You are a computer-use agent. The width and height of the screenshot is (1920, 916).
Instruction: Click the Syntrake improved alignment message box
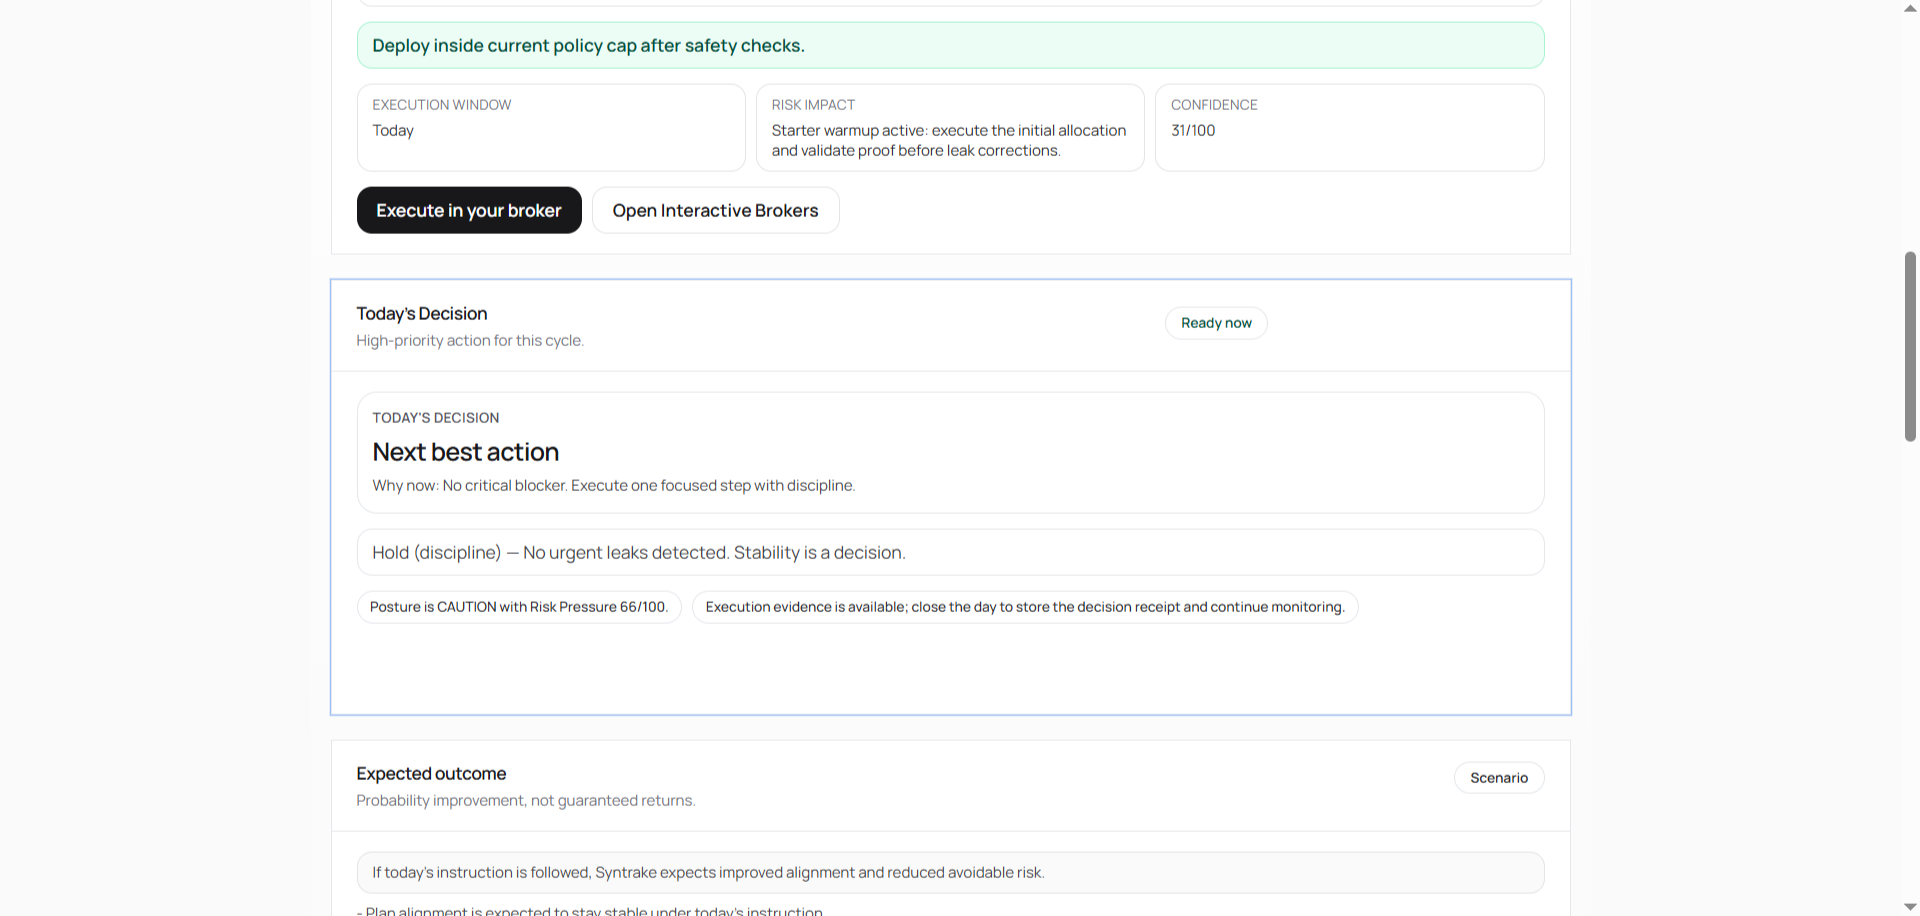[x=950, y=872]
